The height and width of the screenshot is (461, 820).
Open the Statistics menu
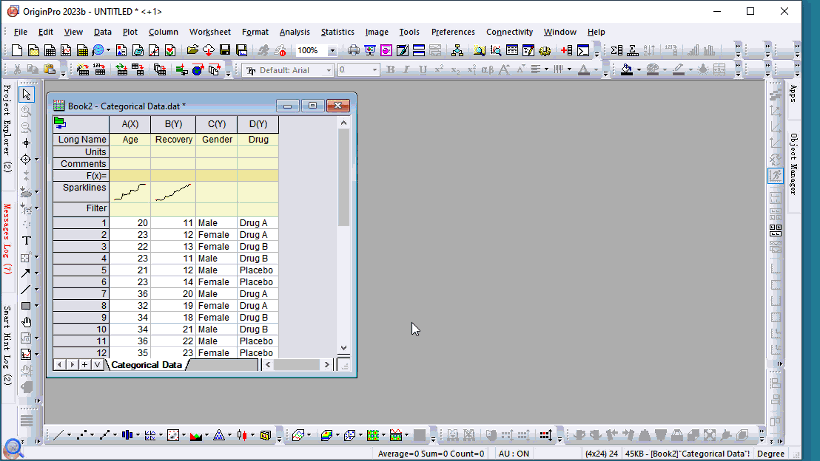pos(337,32)
